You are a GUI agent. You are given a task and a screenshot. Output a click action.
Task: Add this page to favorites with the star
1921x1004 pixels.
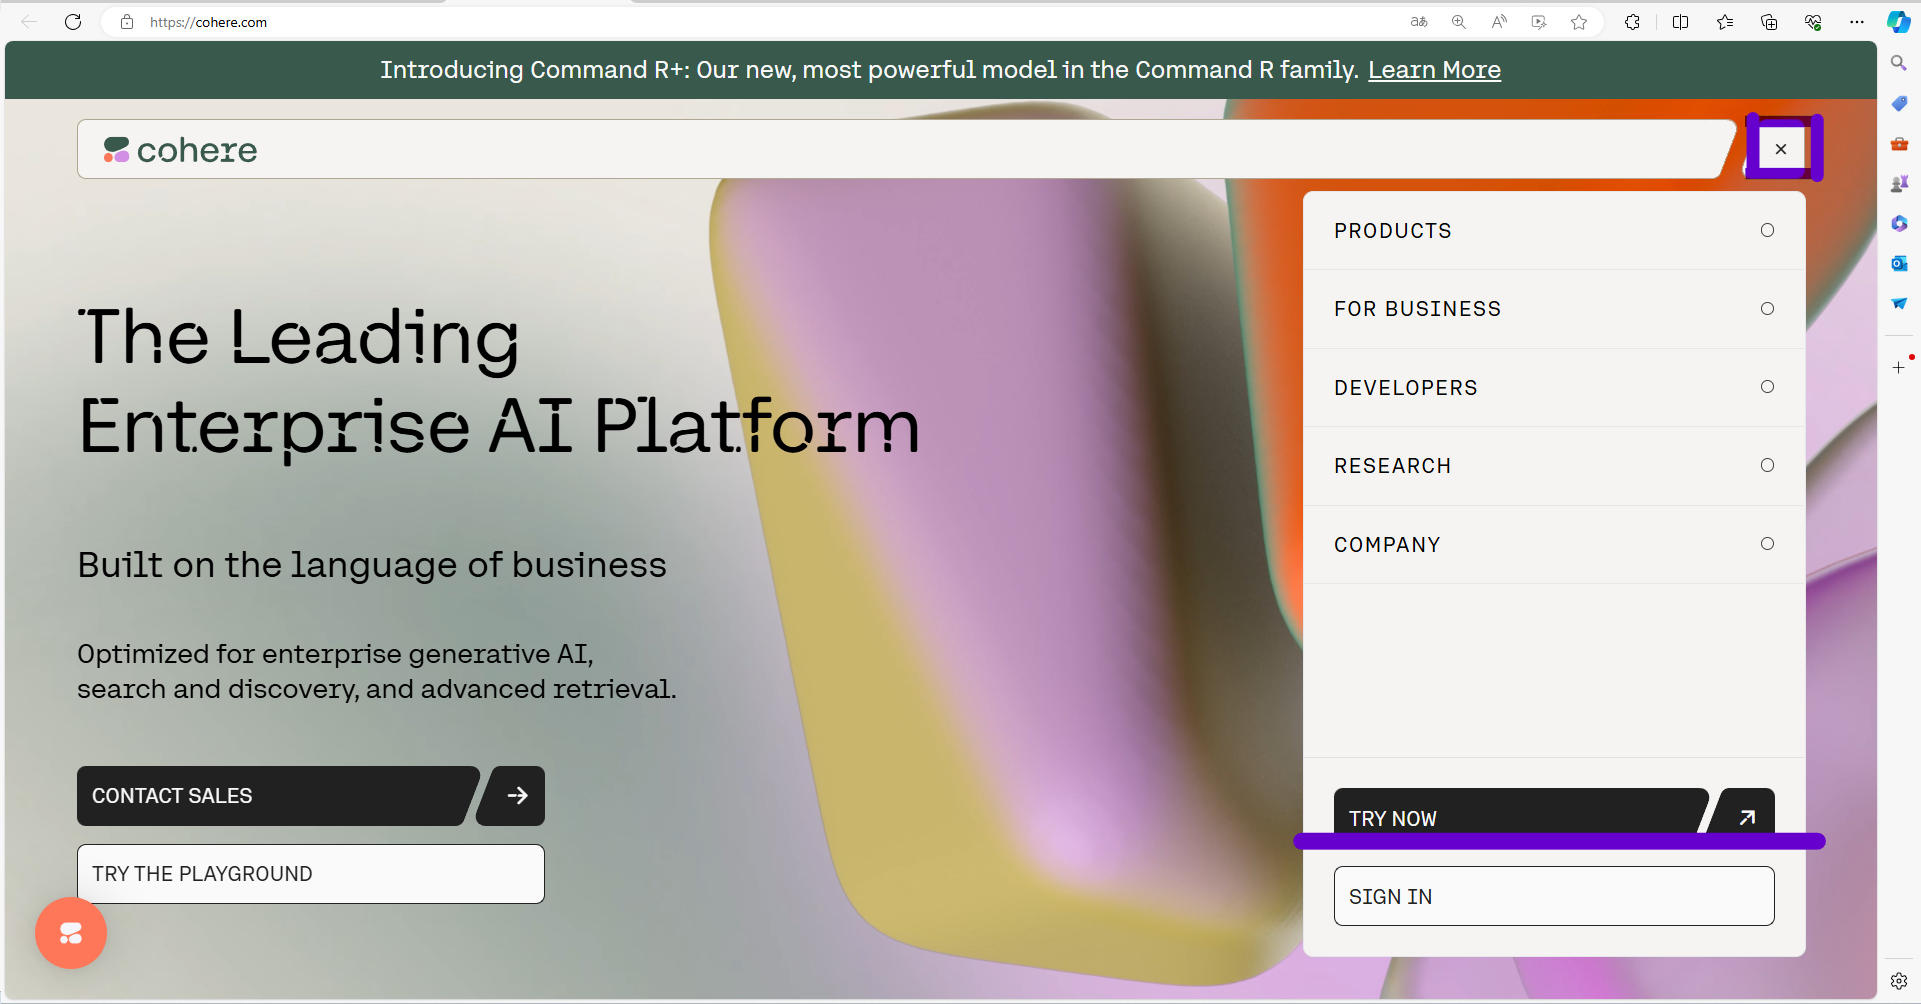point(1579,22)
